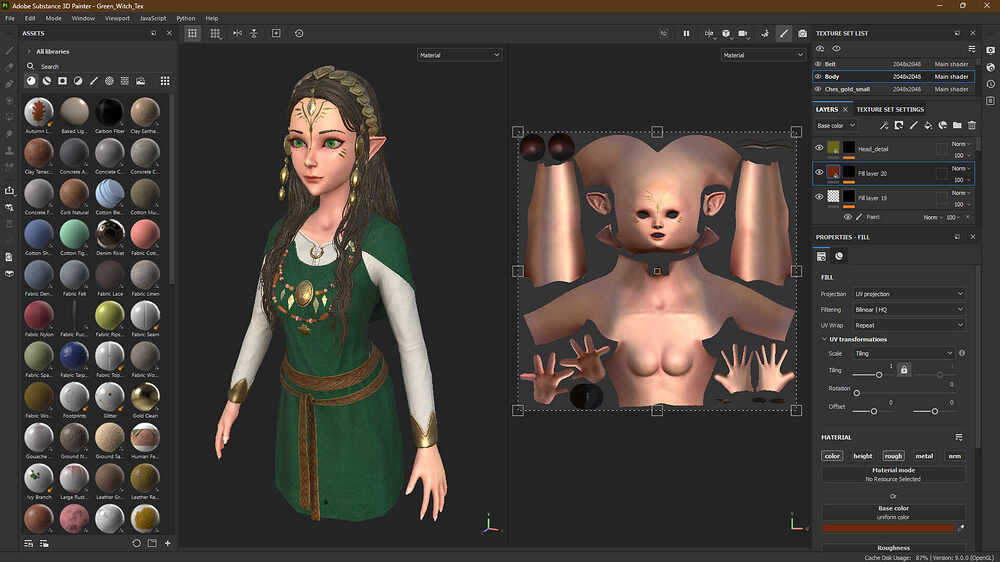Pause rendering with the pause button
The height and width of the screenshot is (562, 1000).
(686, 33)
